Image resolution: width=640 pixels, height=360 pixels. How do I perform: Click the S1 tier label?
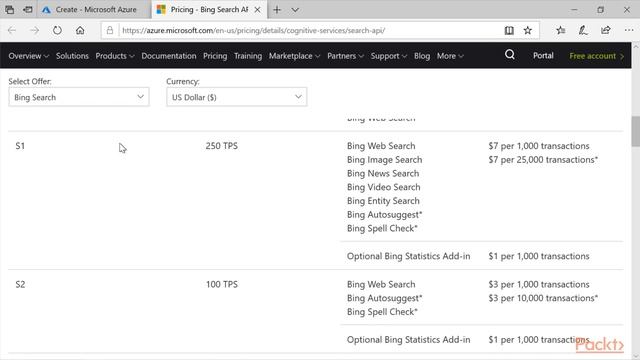(x=20, y=146)
